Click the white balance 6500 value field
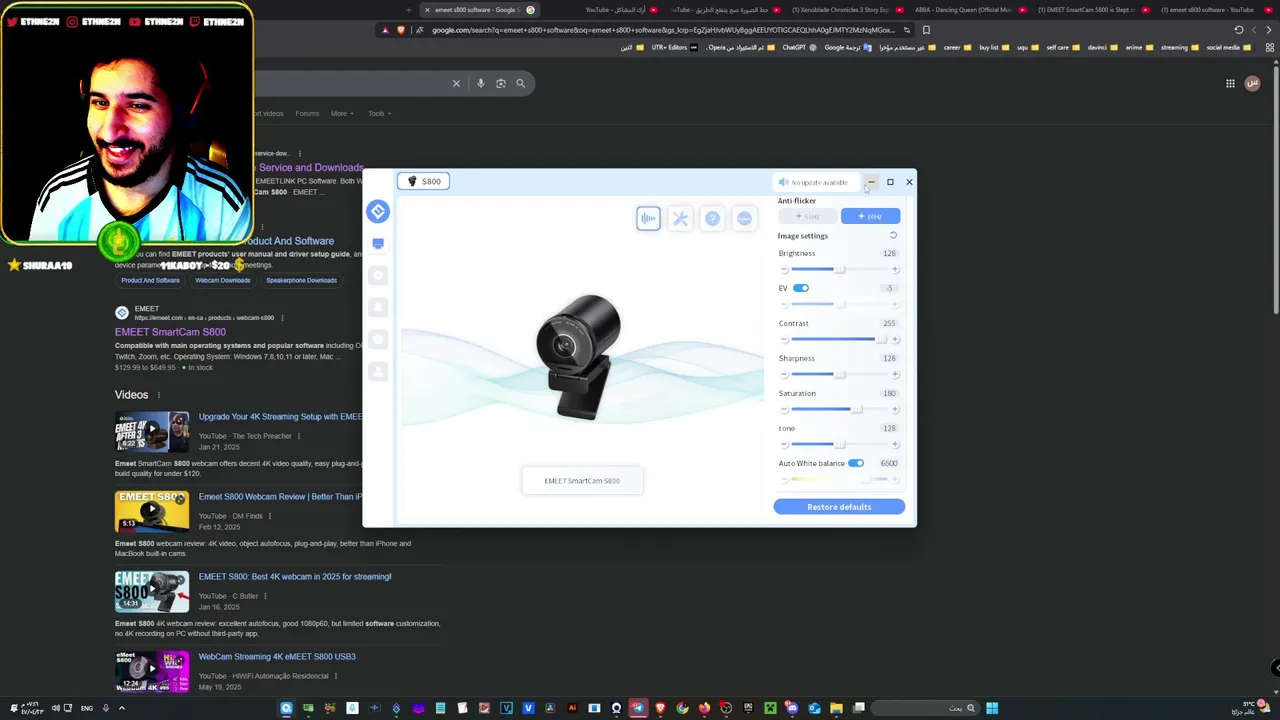 (x=889, y=463)
